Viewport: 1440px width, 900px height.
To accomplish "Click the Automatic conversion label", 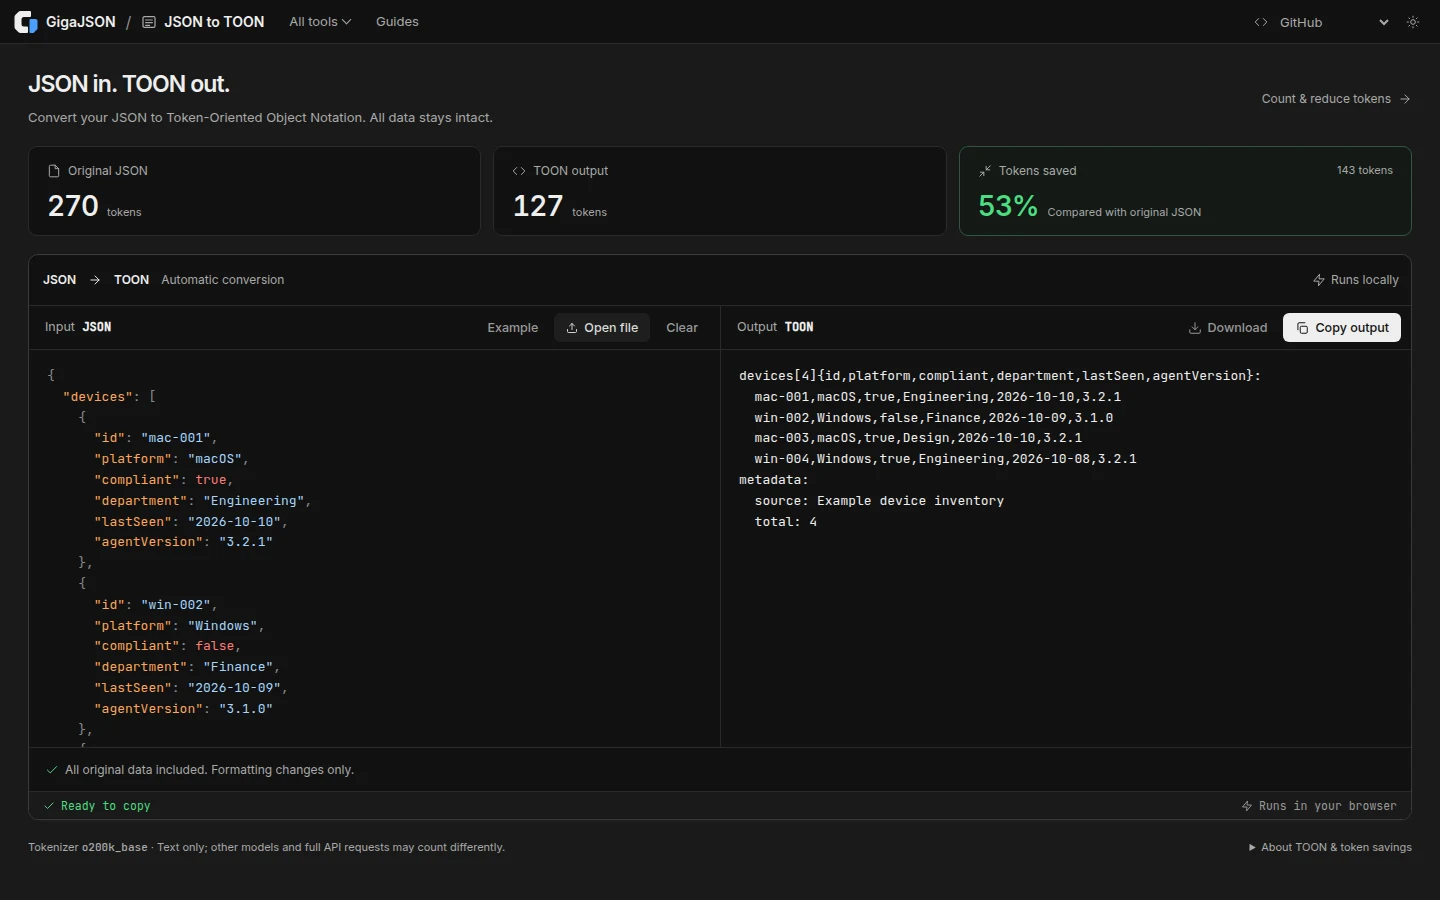I will (x=223, y=280).
